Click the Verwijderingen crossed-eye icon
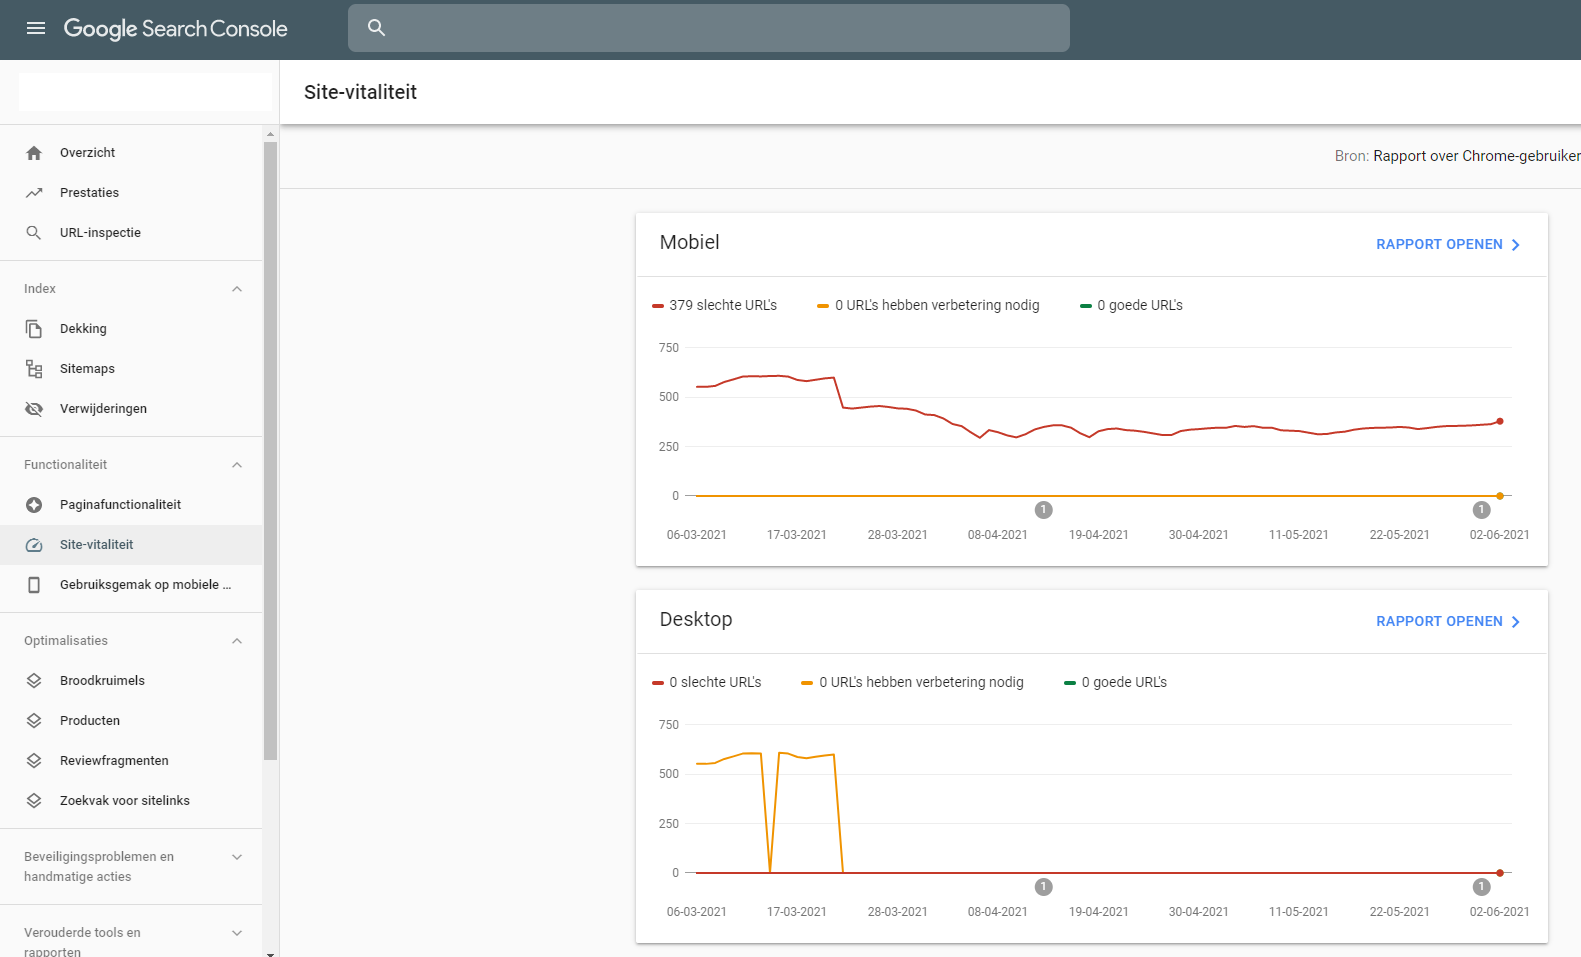 click(34, 409)
